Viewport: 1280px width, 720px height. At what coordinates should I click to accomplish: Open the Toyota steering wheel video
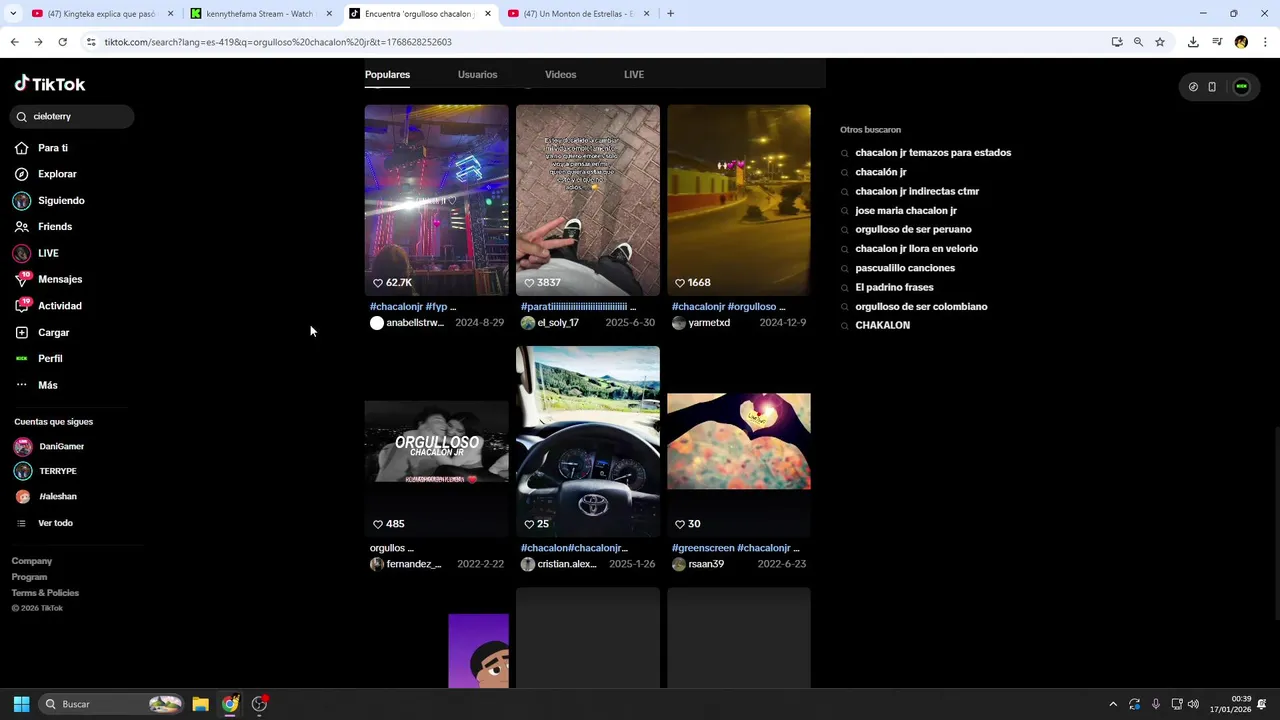click(588, 441)
